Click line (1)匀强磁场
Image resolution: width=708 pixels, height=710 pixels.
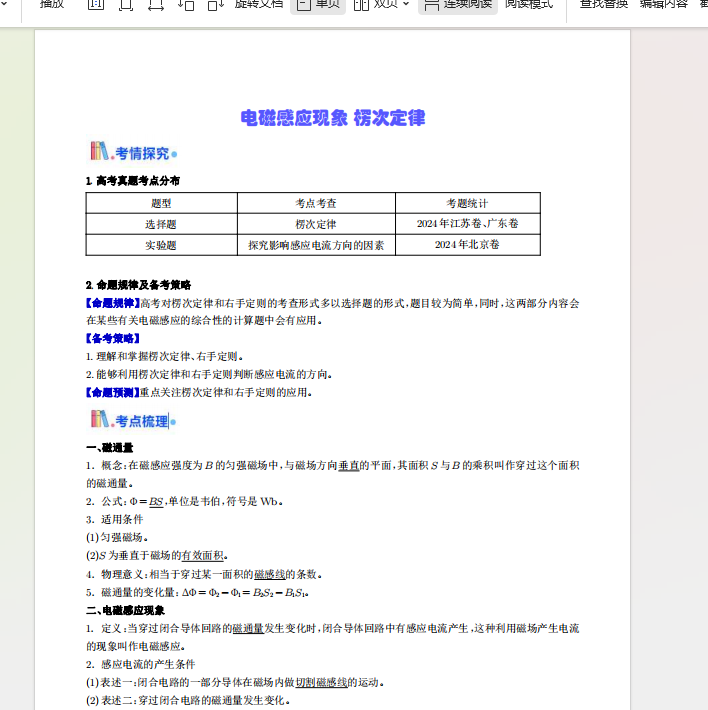click(x=117, y=537)
